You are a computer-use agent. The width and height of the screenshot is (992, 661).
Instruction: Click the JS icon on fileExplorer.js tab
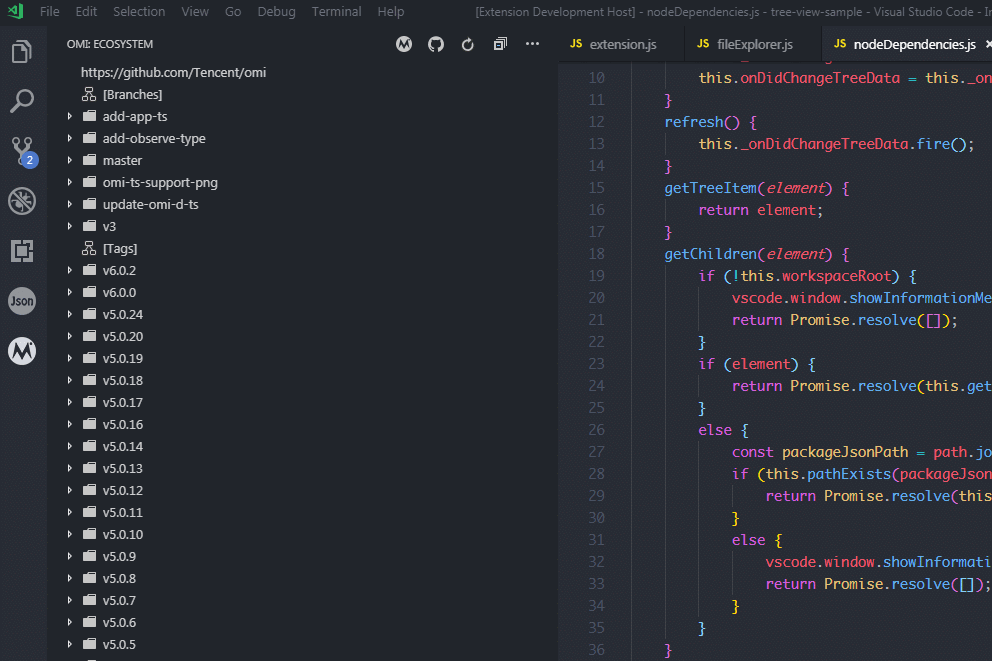tap(703, 44)
